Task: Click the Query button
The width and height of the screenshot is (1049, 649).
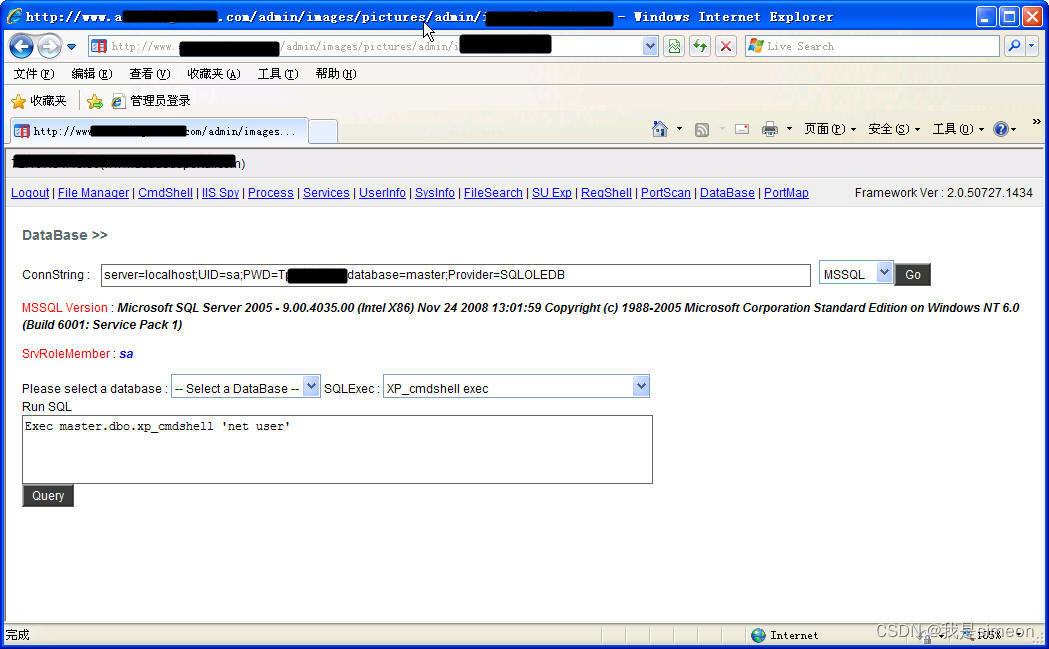Action: point(48,496)
